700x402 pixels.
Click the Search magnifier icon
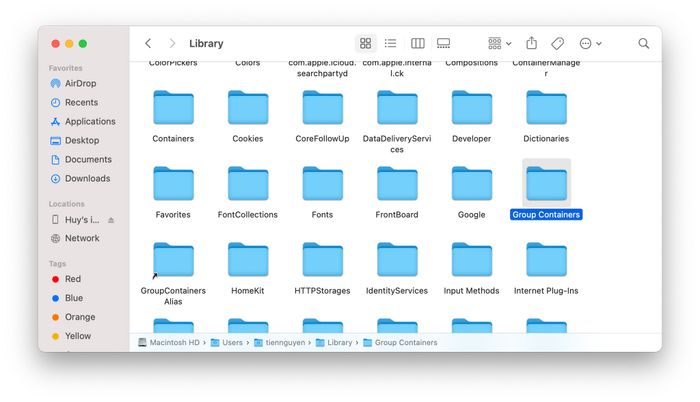pos(643,44)
